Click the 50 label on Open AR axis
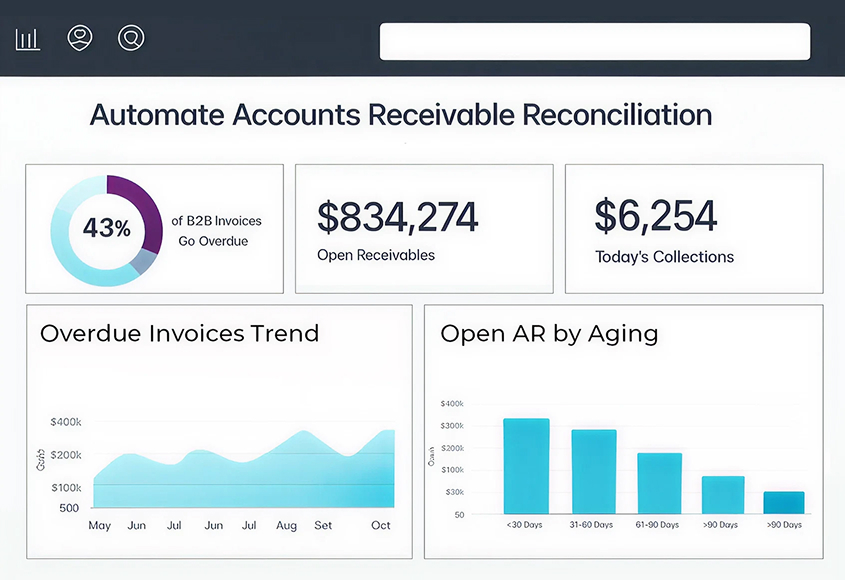This screenshot has width=845, height=580. click(x=459, y=515)
